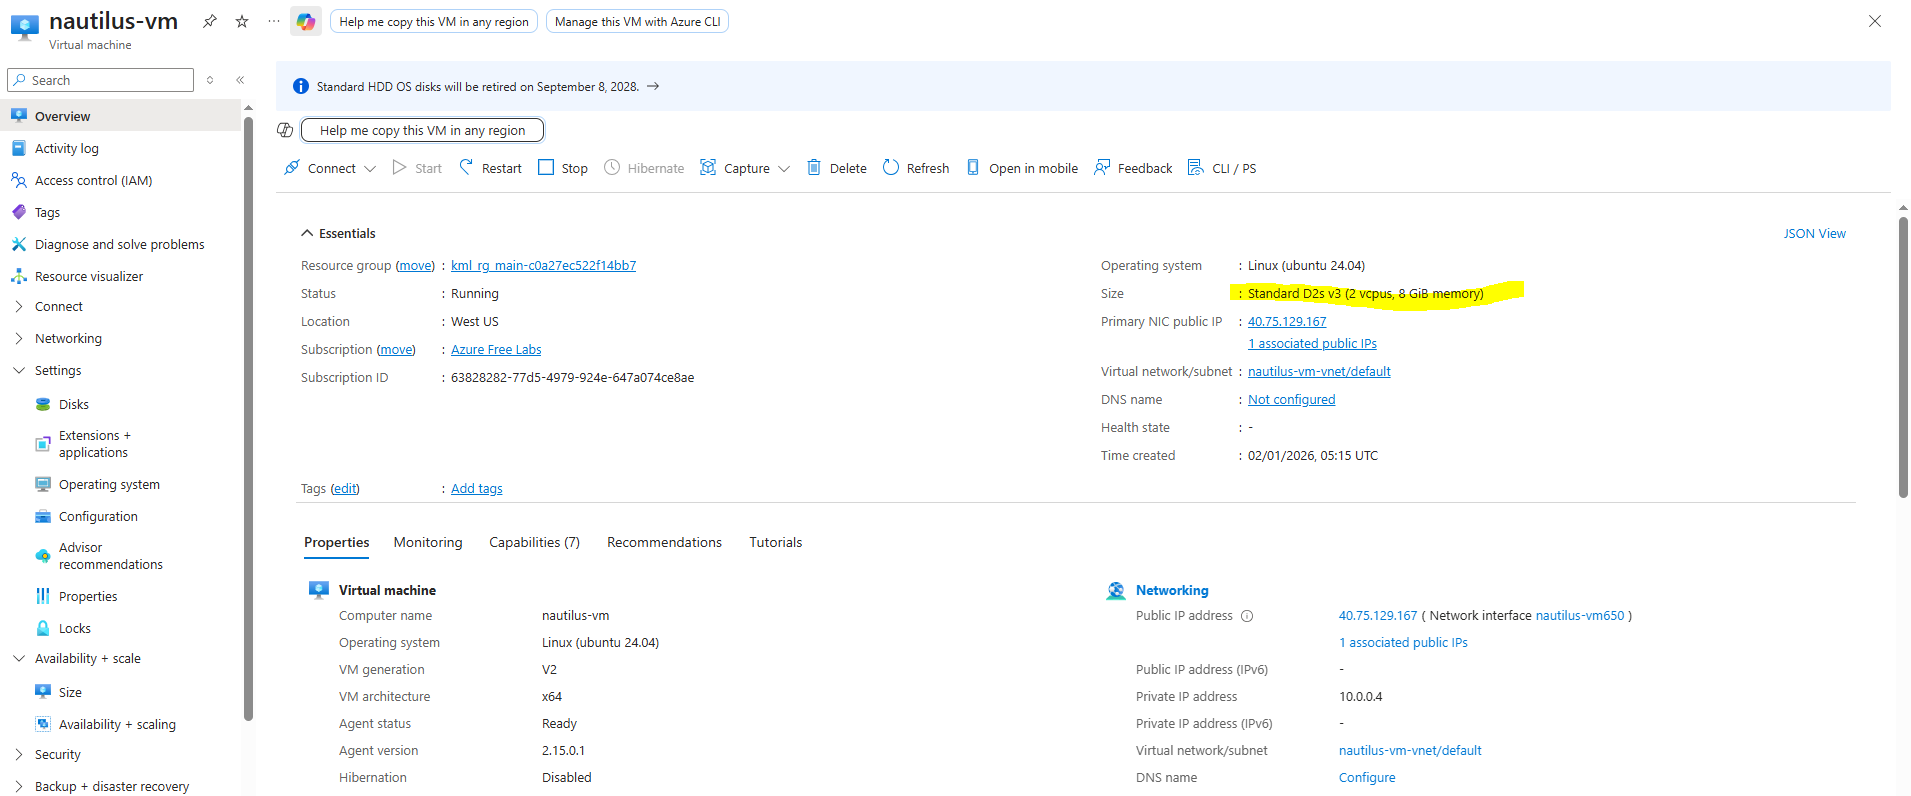Delete the virtual machine
Viewport: 1911px width, 796px height.
click(837, 168)
